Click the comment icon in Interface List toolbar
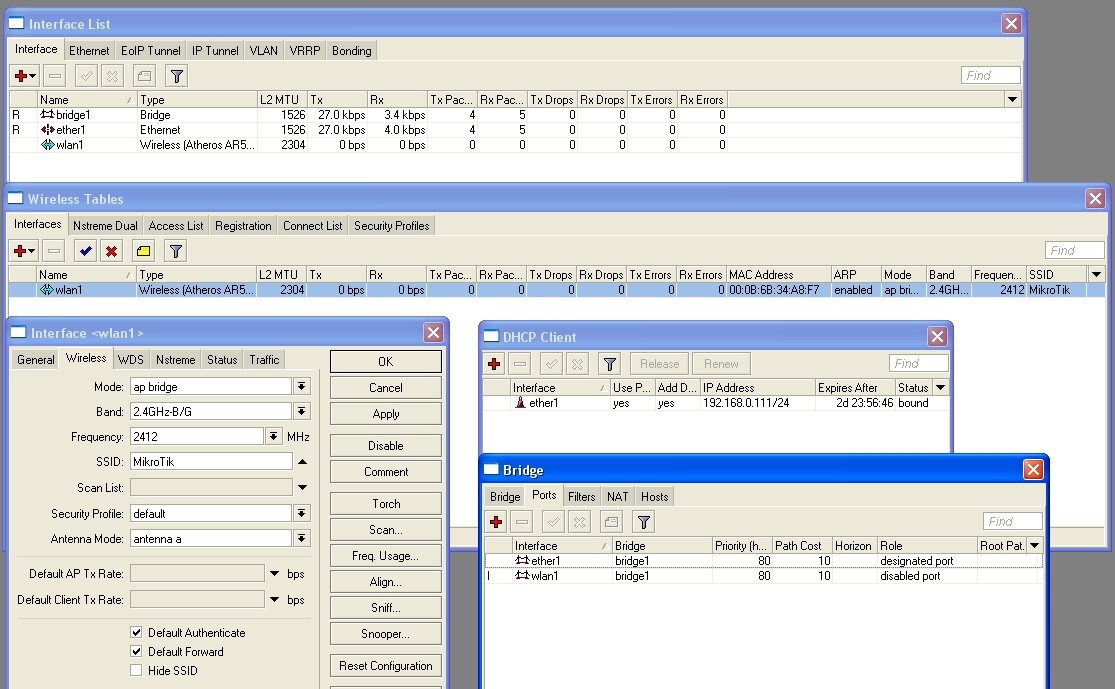 (144, 76)
